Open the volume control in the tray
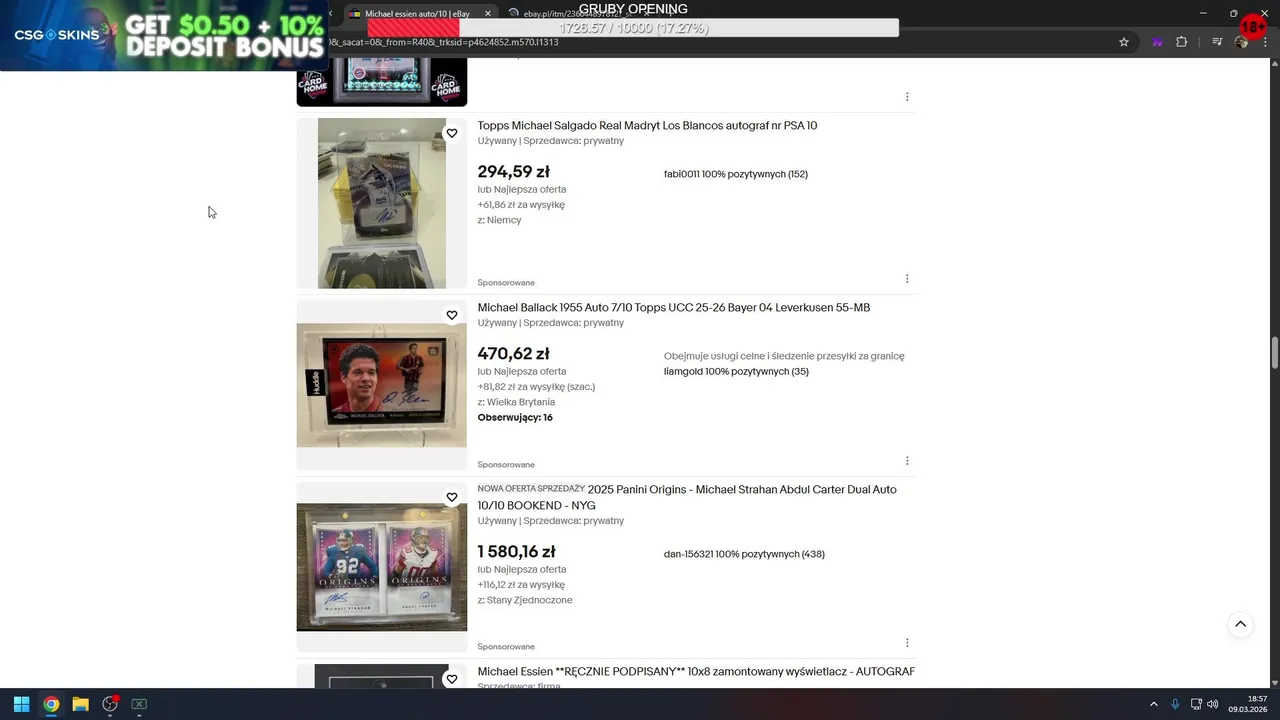 [1212, 704]
